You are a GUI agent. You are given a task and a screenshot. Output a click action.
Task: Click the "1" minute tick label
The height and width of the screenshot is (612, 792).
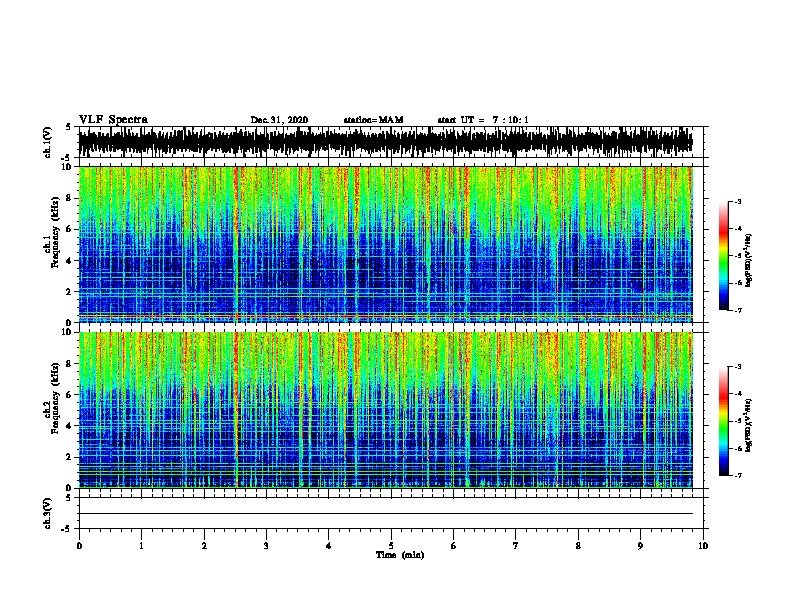click(141, 546)
